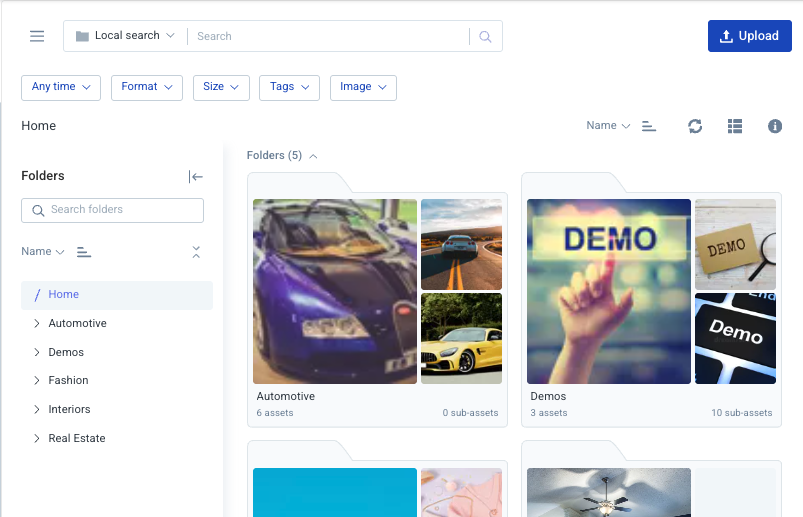Open the Local search scope dropdown
803x517 pixels.
tap(125, 36)
